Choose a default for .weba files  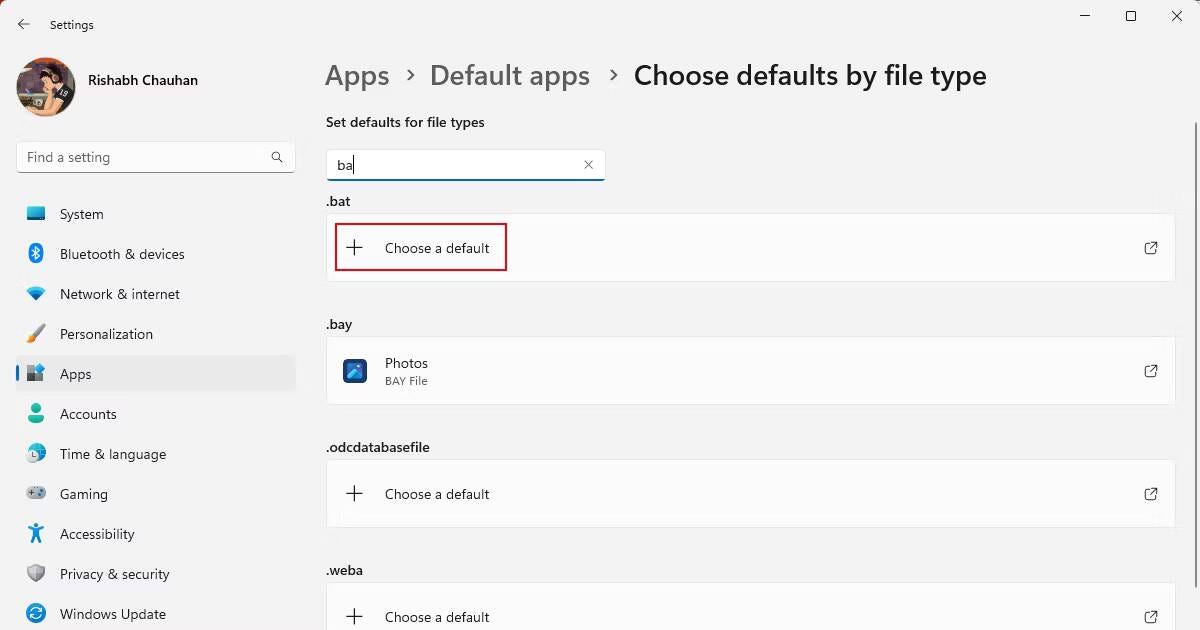437,616
